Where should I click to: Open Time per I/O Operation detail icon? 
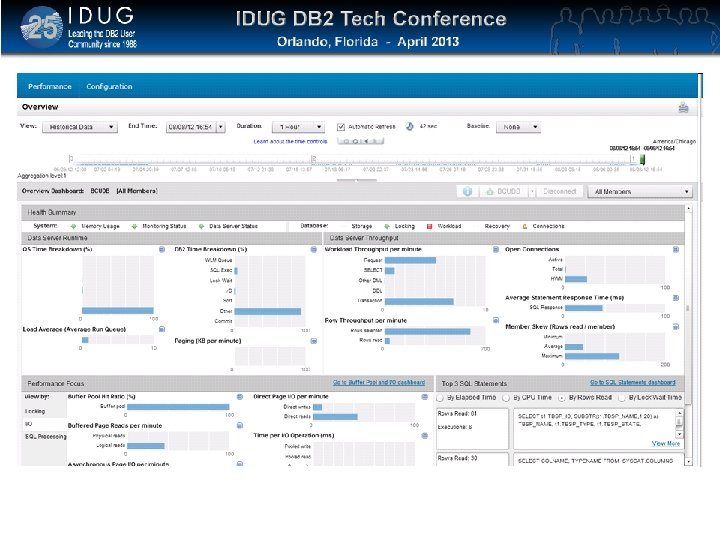(x=425, y=435)
